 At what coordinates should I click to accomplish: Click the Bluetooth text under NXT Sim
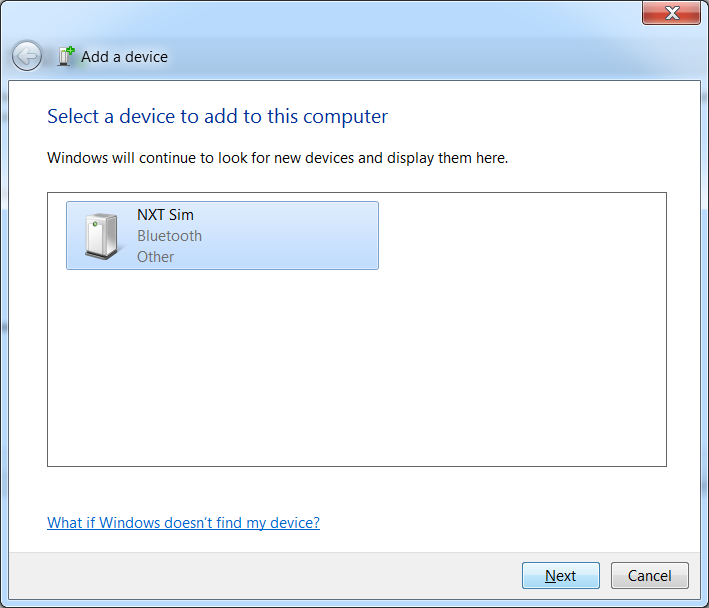tap(169, 236)
